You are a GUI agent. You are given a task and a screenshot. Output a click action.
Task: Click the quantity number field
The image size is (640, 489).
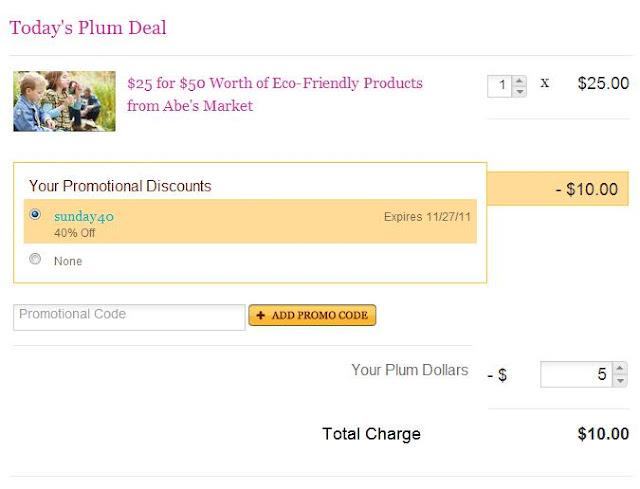(500, 86)
